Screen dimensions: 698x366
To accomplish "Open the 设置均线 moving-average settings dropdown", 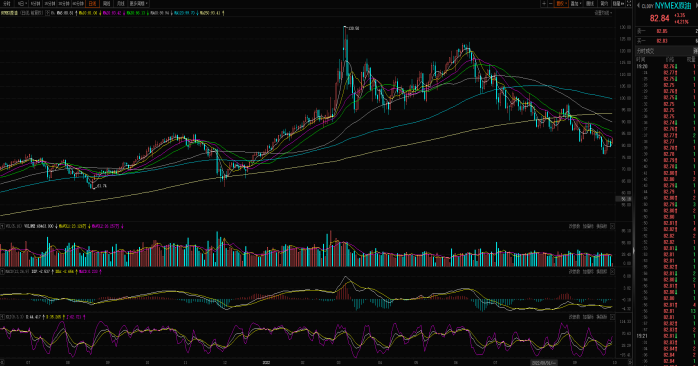I will coord(604,13).
